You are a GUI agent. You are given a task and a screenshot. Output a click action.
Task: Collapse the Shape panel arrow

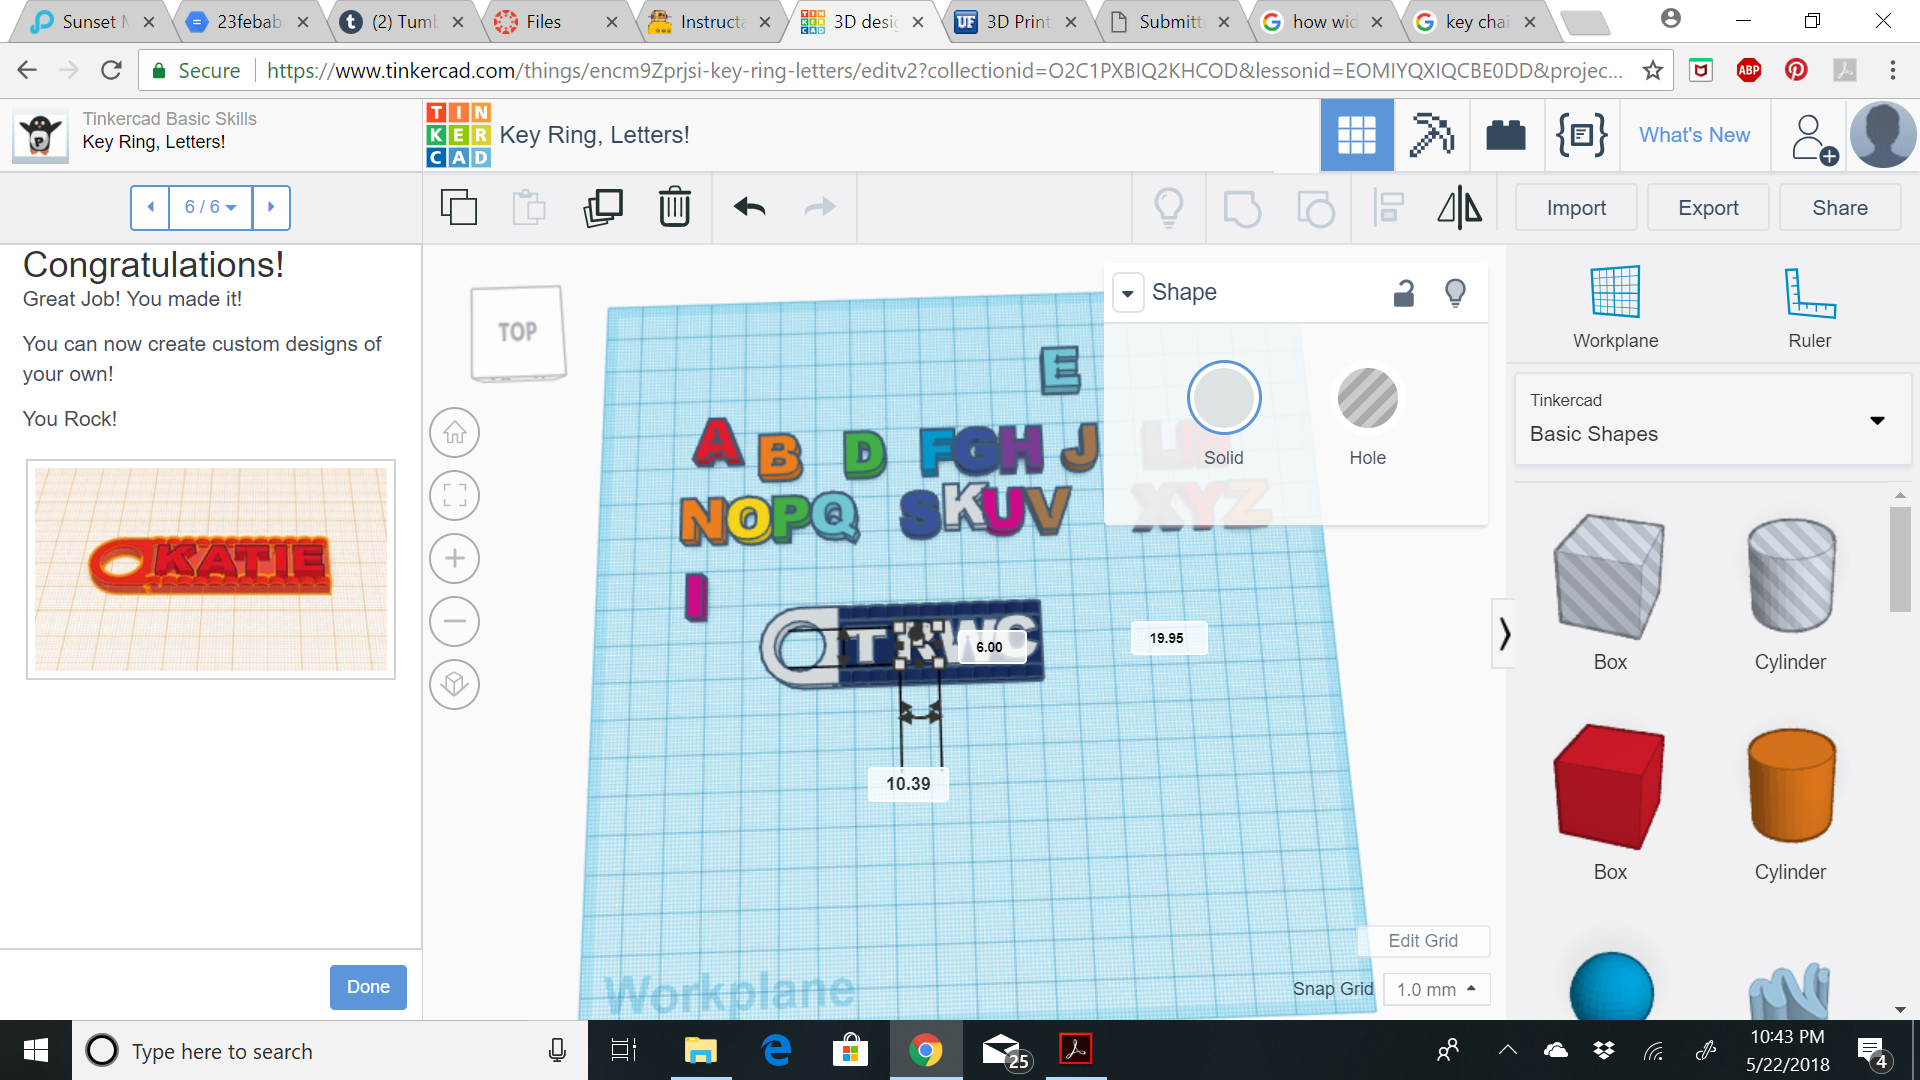1128,293
